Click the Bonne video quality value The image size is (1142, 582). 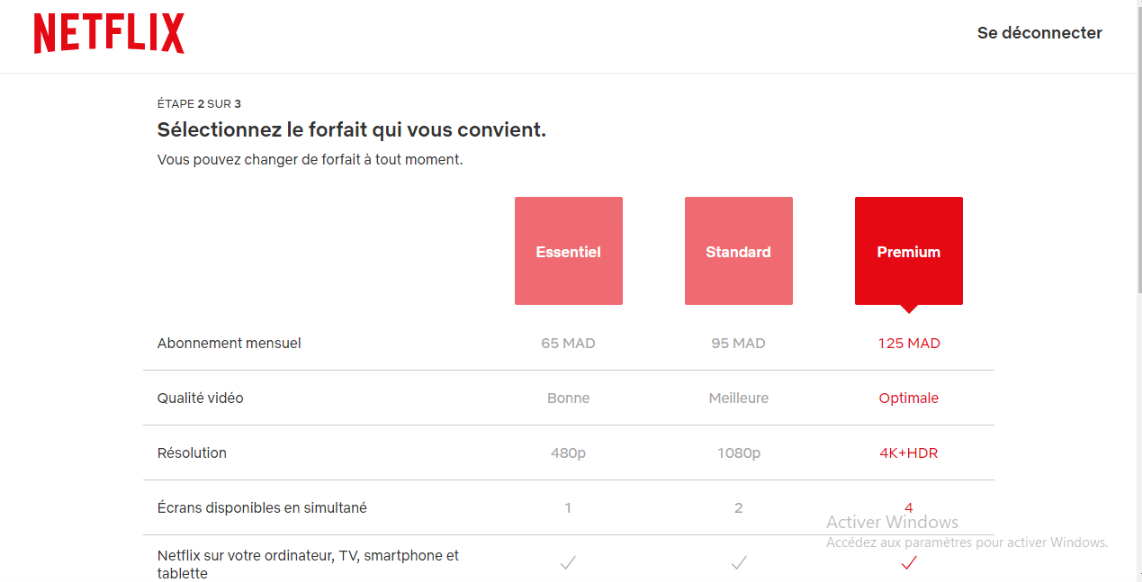pos(568,398)
